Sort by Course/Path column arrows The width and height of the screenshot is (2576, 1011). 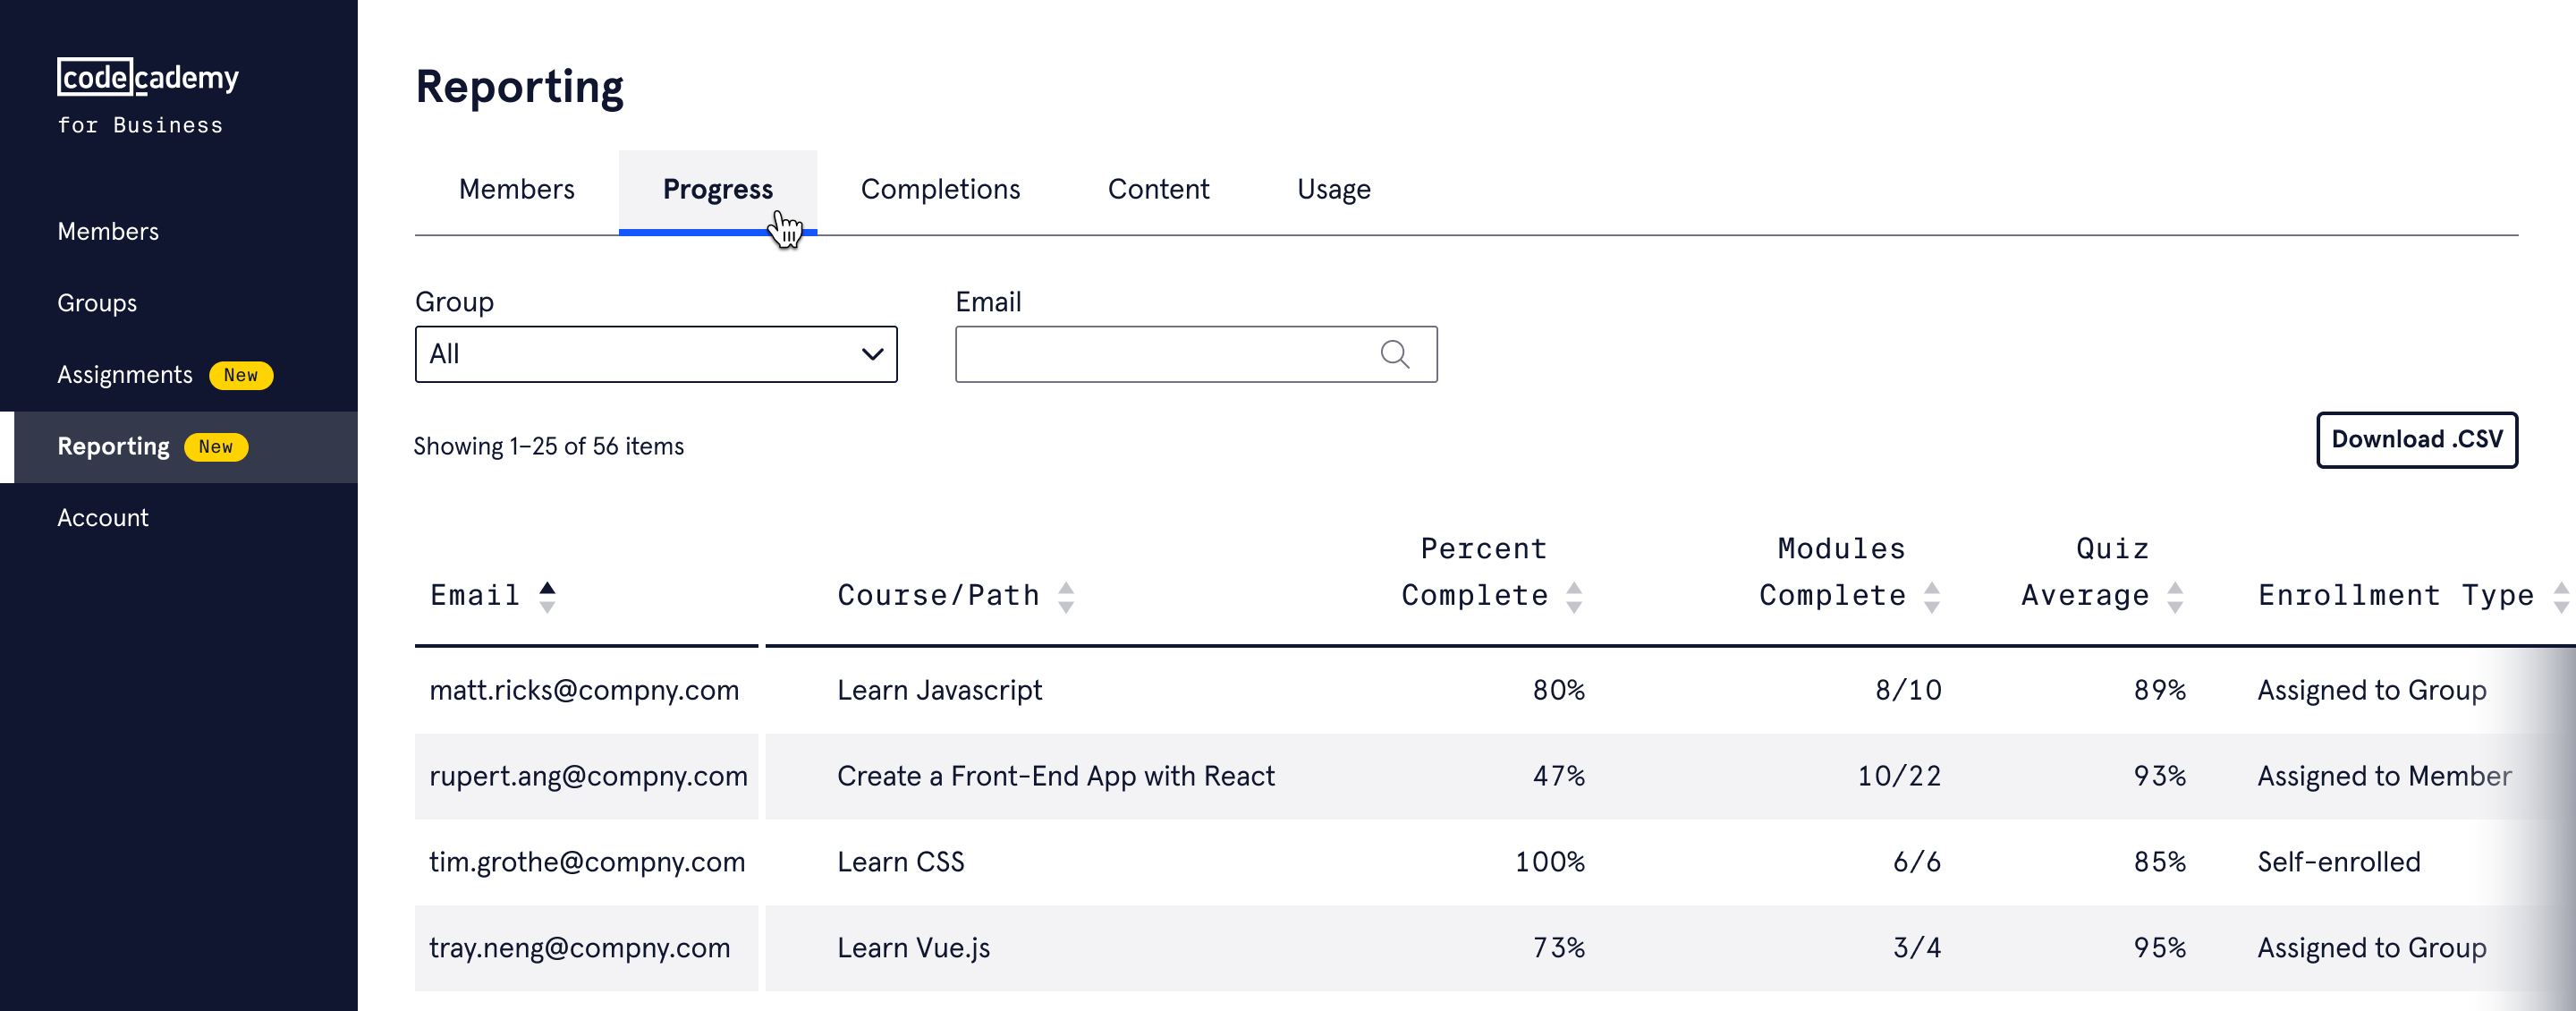[x=1066, y=597]
